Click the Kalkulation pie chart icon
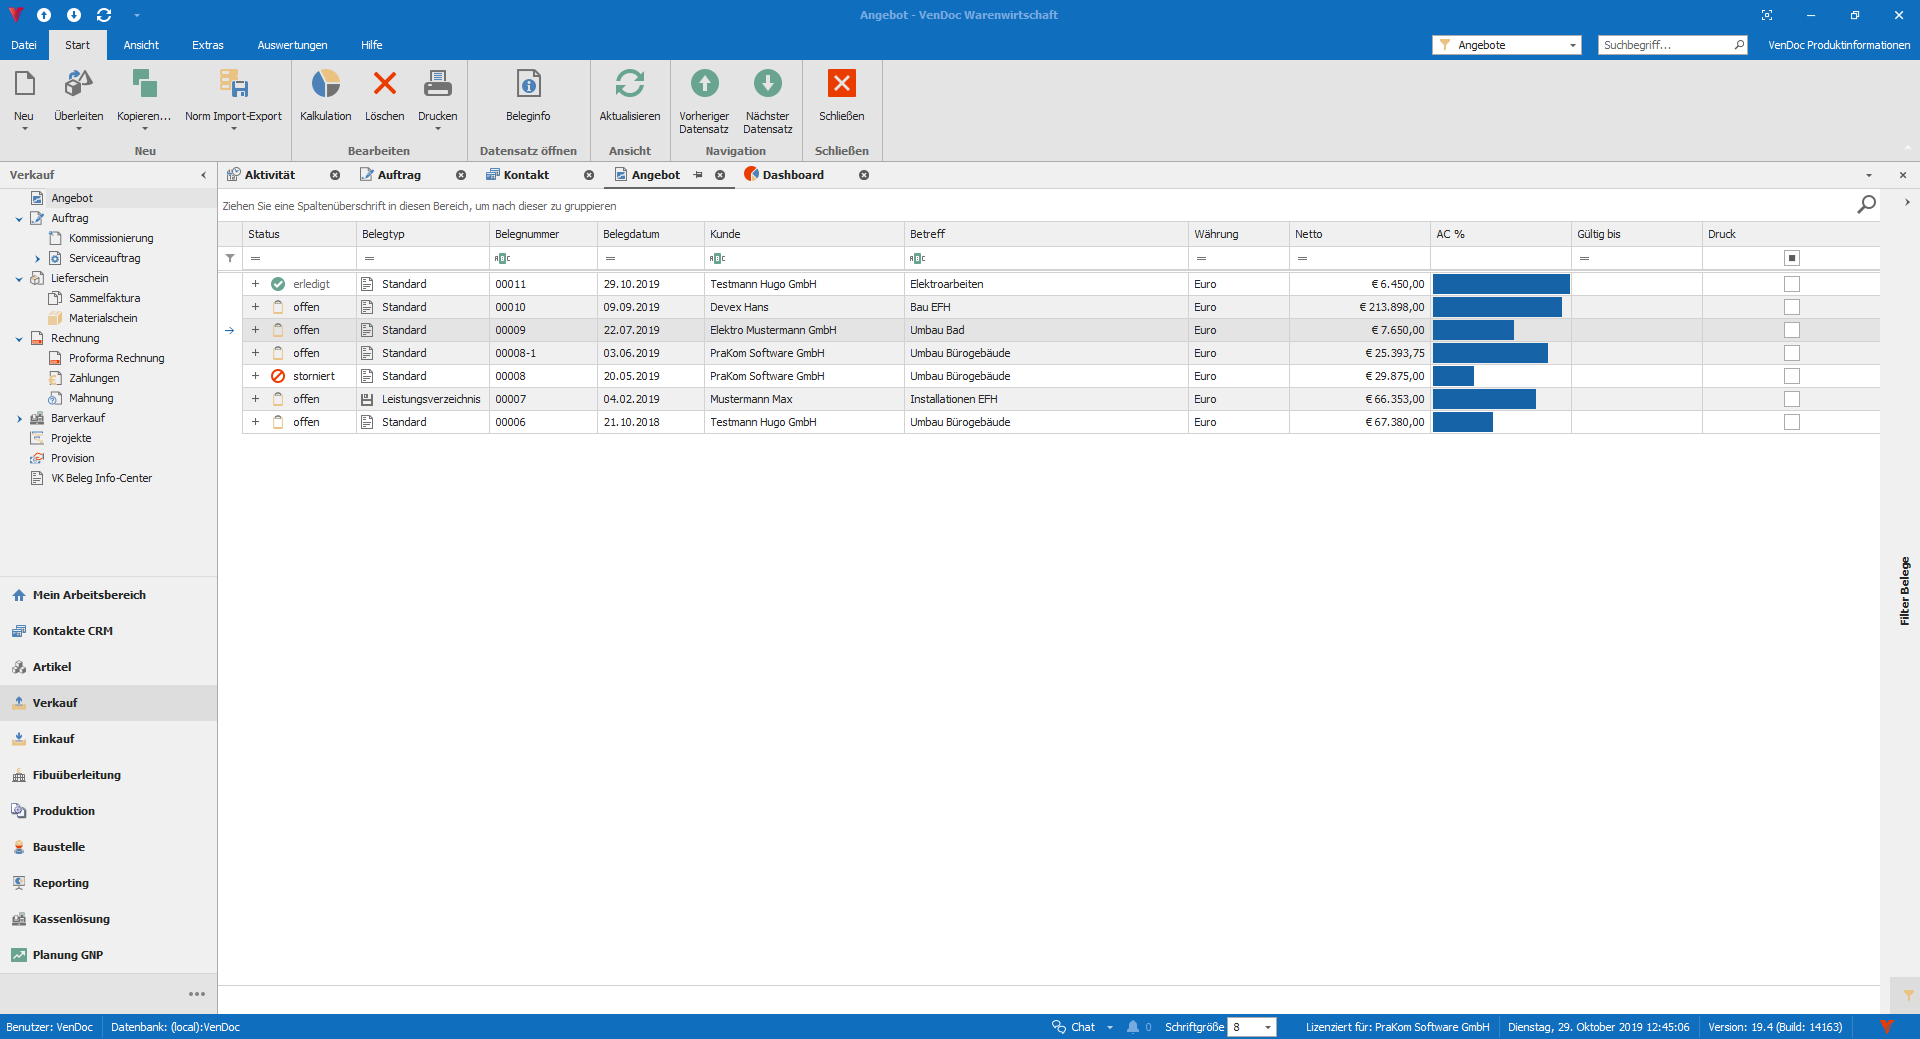Screen dimensions: 1920x1039 [x=325, y=85]
